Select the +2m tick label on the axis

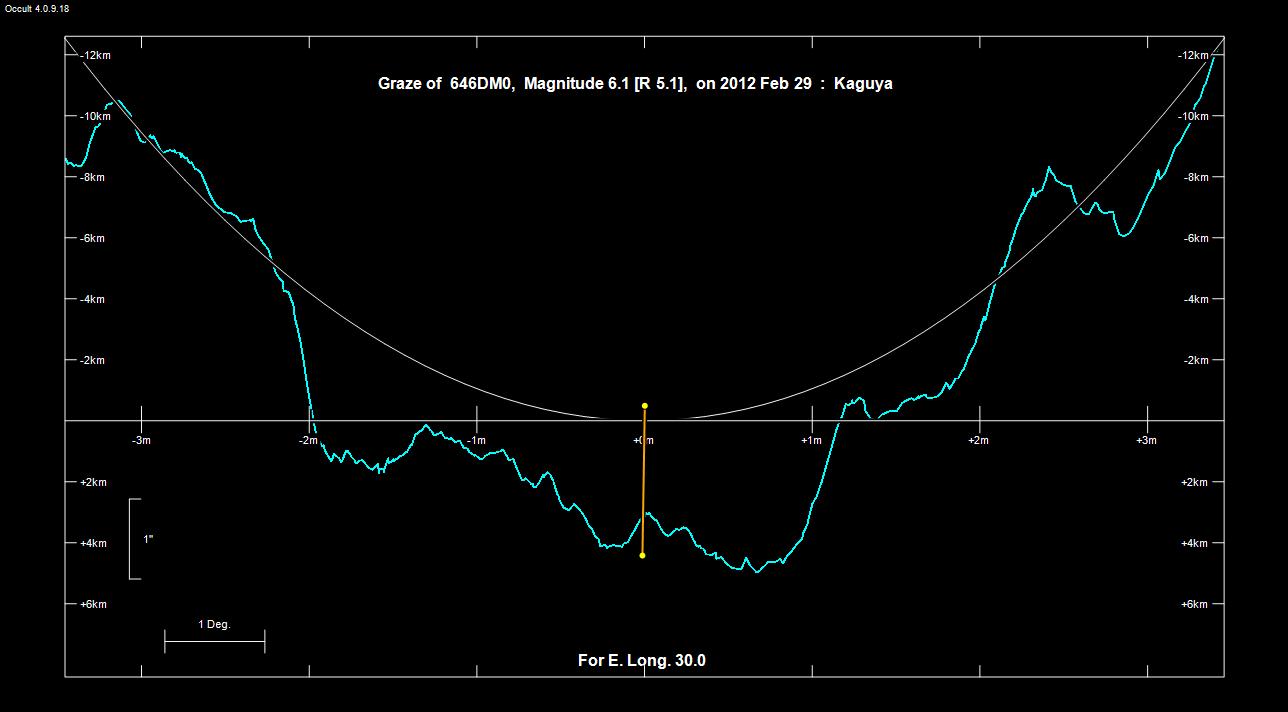click(x=979, y=440)
